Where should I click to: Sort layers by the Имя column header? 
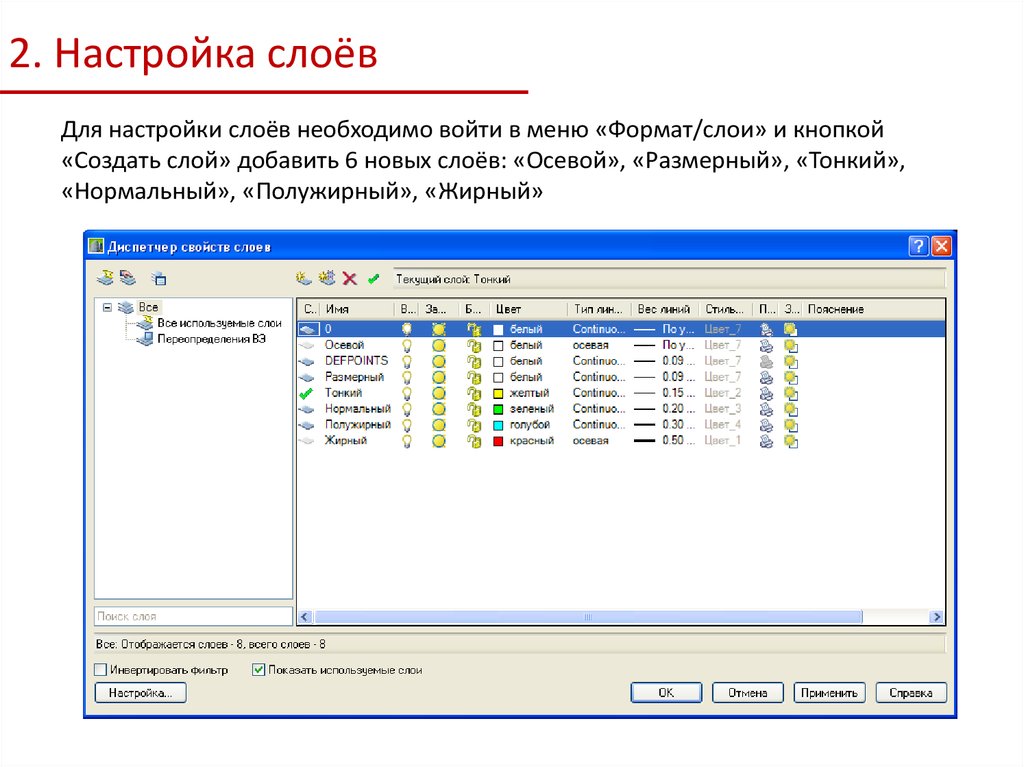point(356,310)
